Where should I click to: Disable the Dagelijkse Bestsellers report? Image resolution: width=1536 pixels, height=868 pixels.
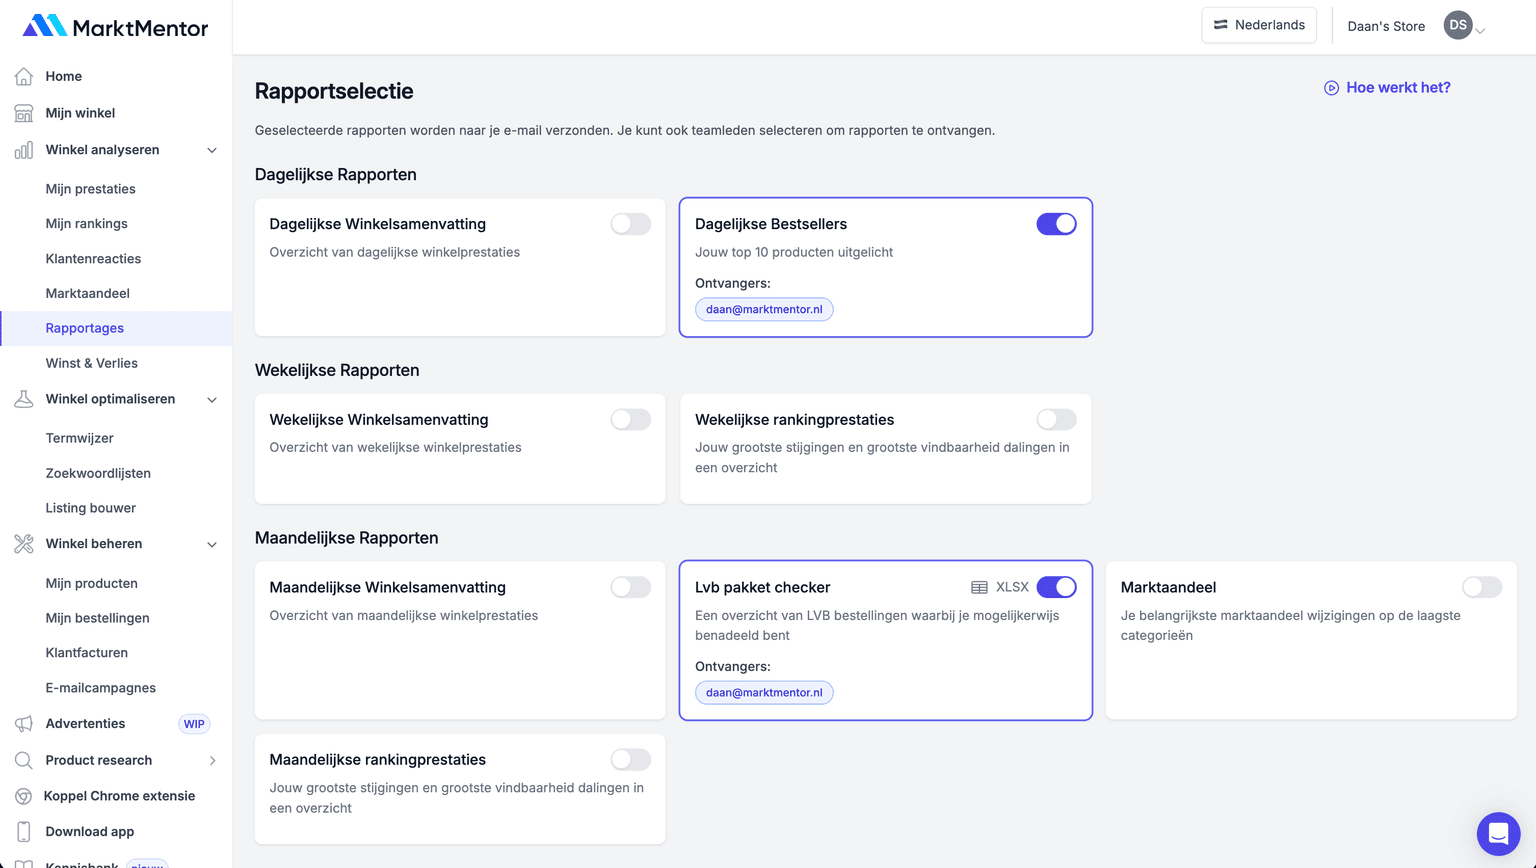[x=1056, y=223]
